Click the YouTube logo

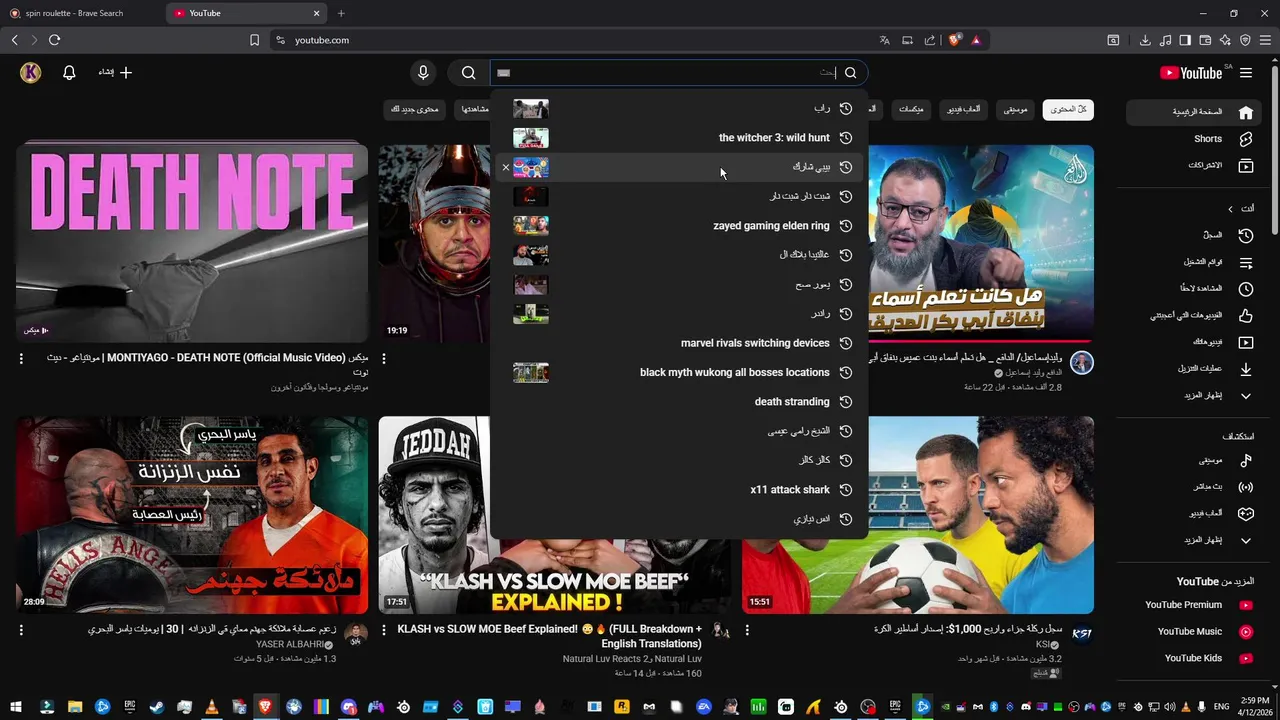pyautogui.click(x=1191, y=73)
